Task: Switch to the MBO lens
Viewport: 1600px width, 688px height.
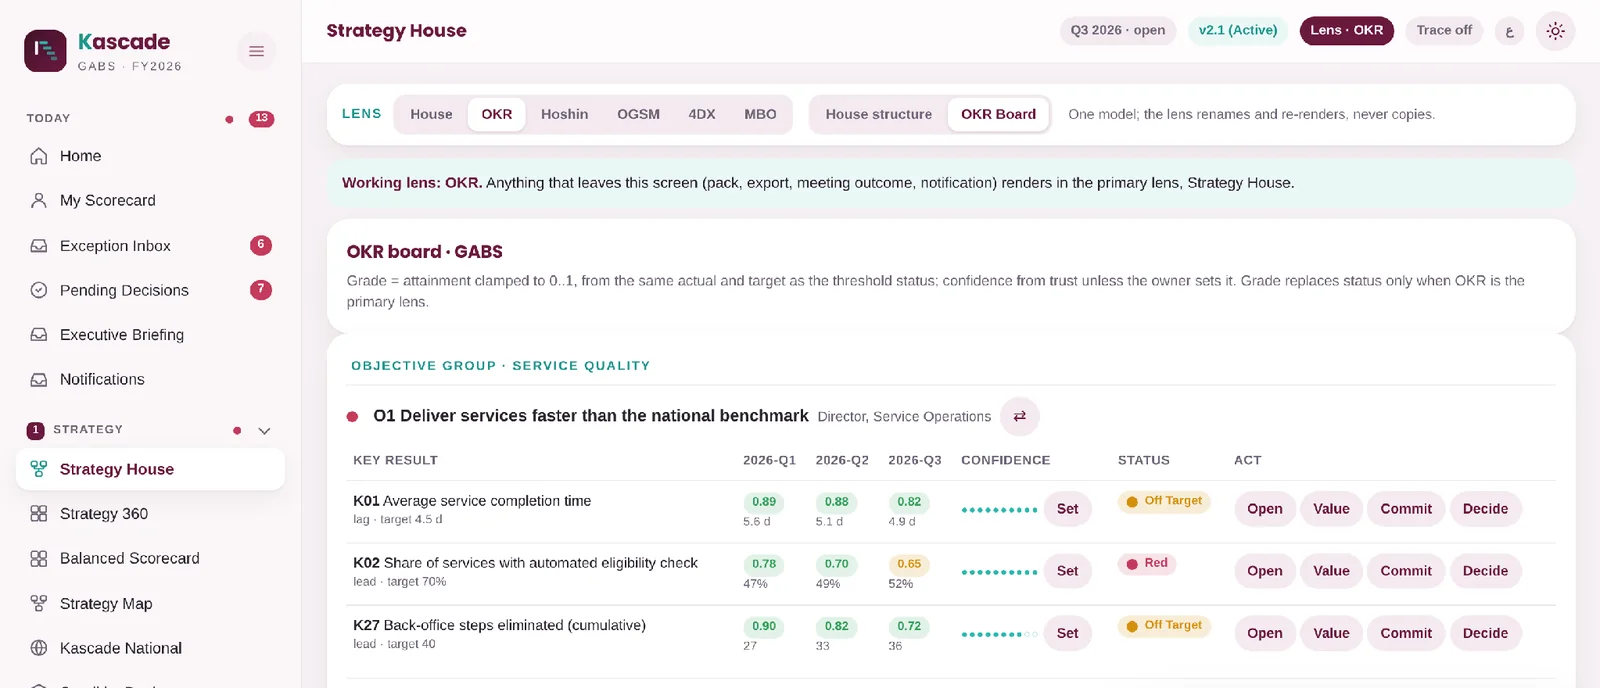Action: (760, 115)
